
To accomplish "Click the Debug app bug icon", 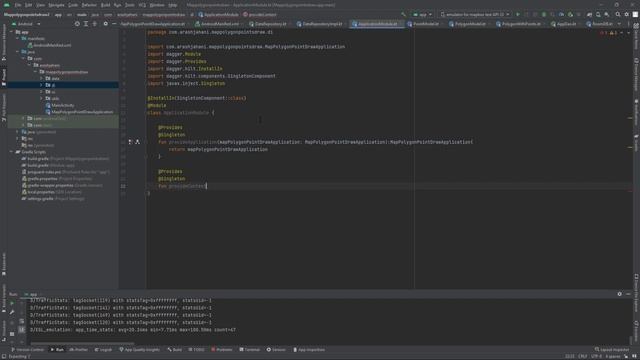I will coord(544,15).
